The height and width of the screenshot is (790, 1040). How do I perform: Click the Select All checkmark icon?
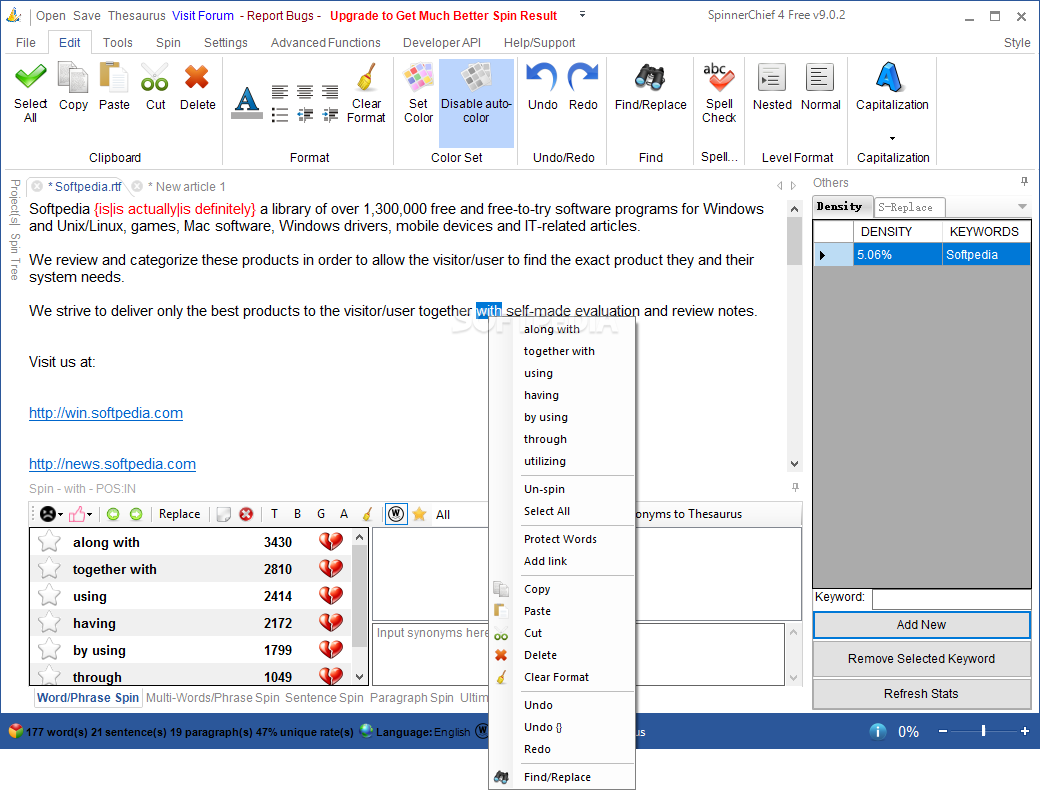tap(31, 78)
